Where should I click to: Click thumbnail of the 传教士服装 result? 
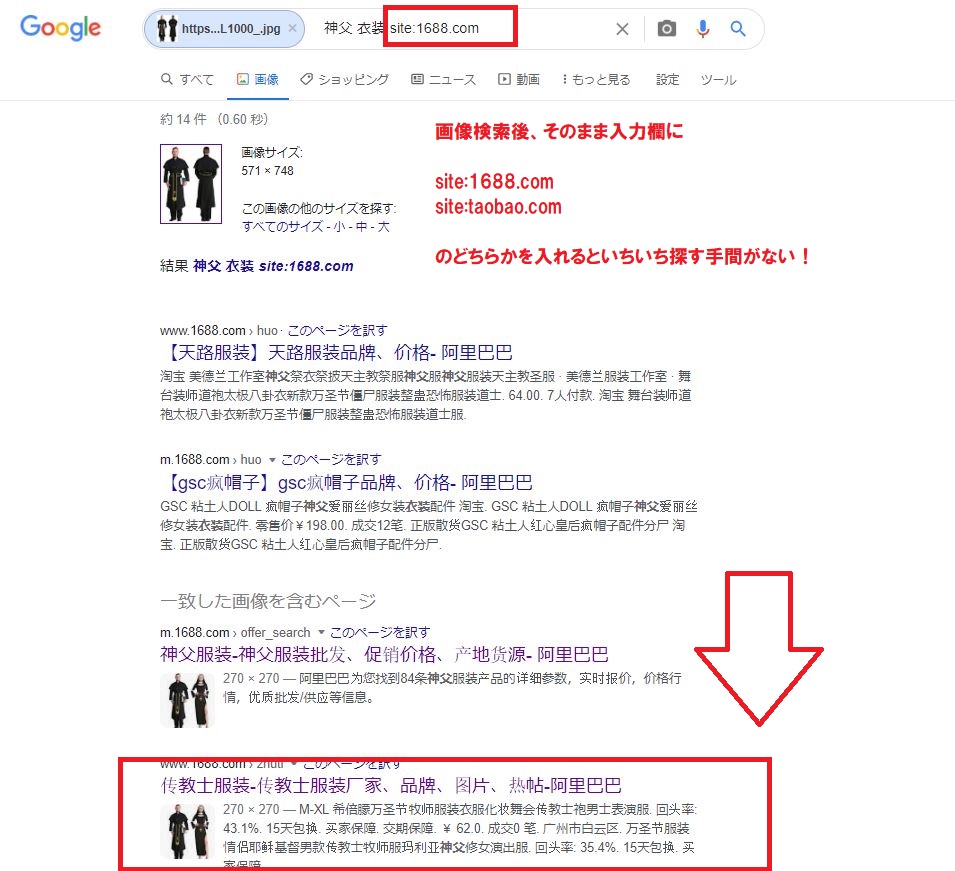187,831
